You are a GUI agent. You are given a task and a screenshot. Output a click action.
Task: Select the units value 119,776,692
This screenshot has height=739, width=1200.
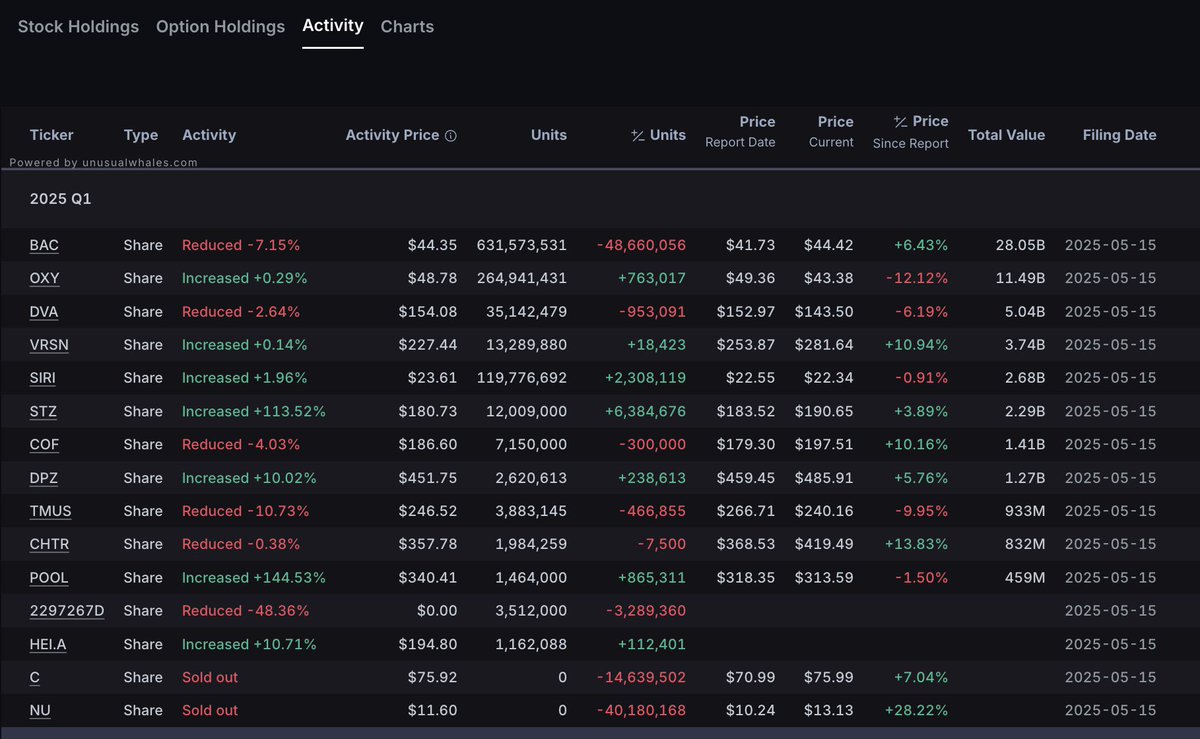click(x=522, y=378)
